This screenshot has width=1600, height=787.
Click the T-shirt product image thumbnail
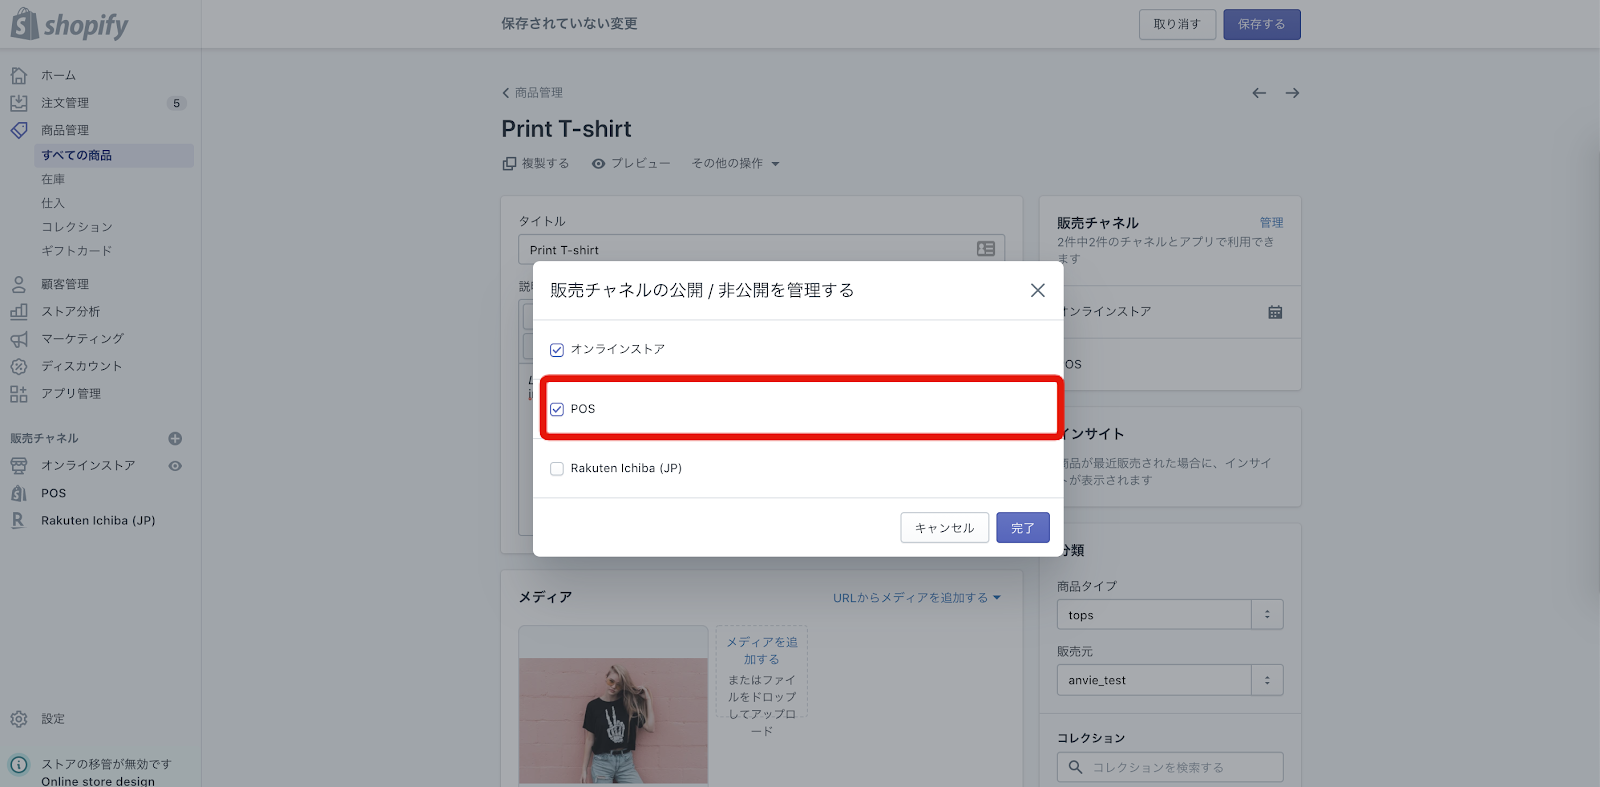[613, 705]
